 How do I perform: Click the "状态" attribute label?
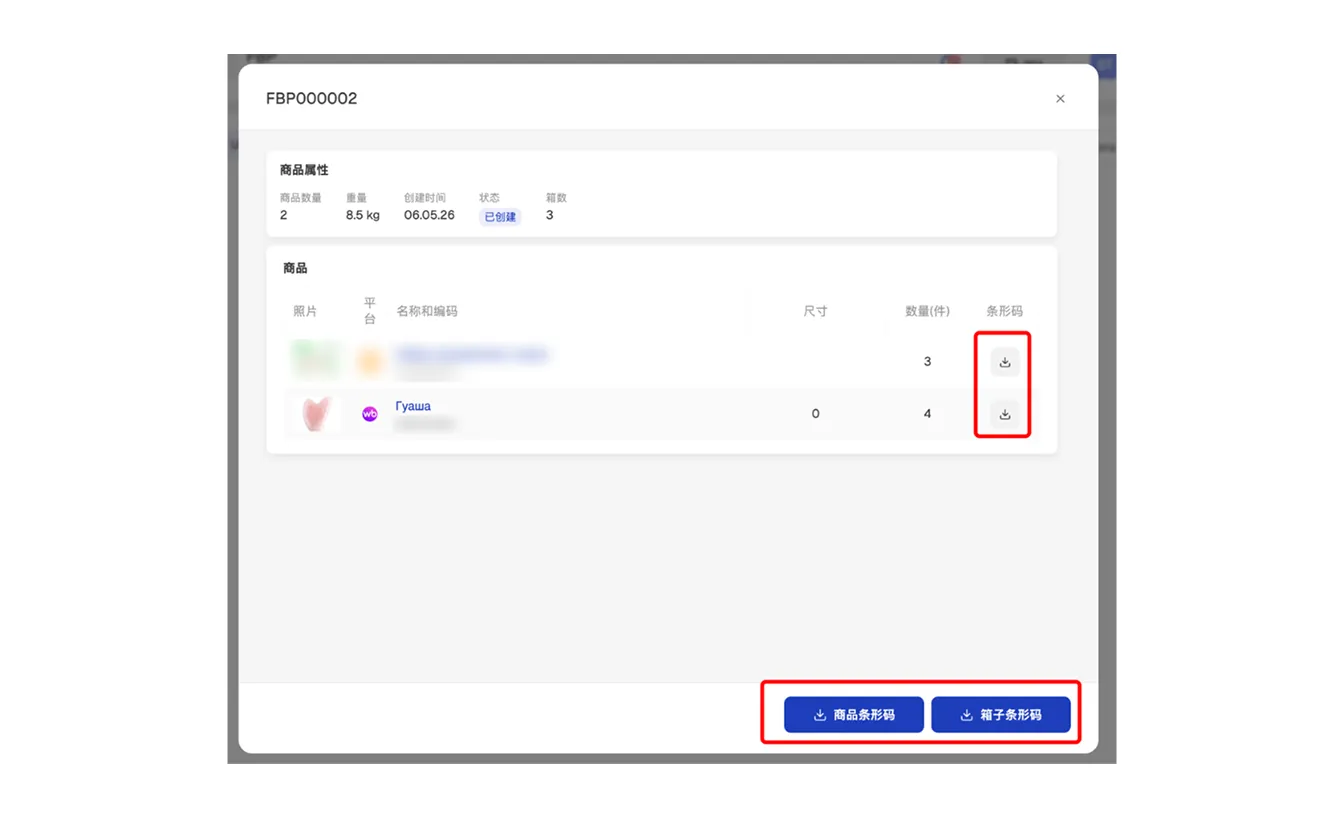click(489, 198)
